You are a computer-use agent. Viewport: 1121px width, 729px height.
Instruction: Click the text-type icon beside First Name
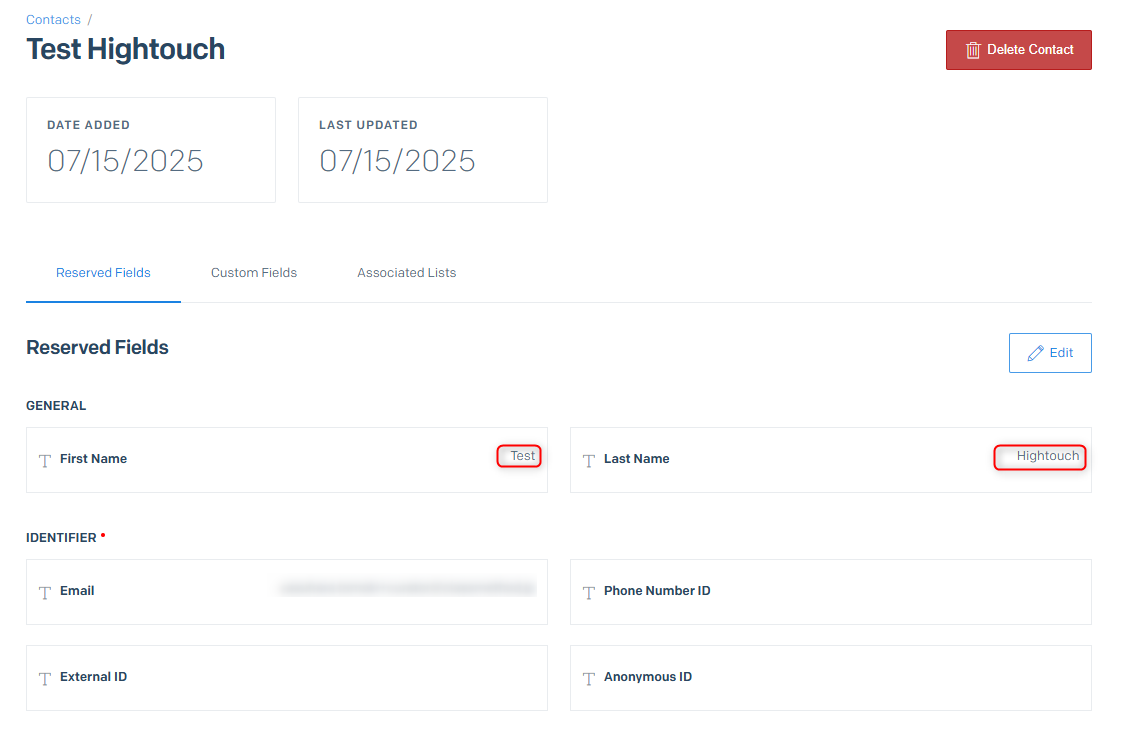tap(45, 460)
